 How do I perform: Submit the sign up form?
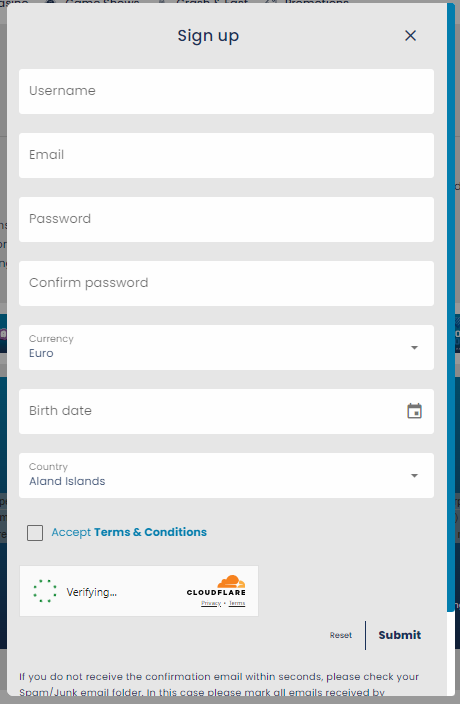tap(399, 635)
